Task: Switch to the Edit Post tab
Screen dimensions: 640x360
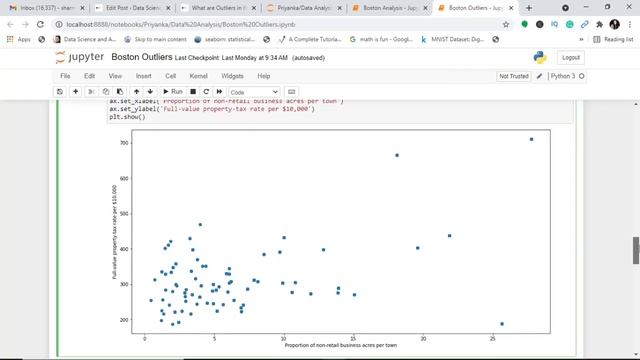Action: coord(133,8)
